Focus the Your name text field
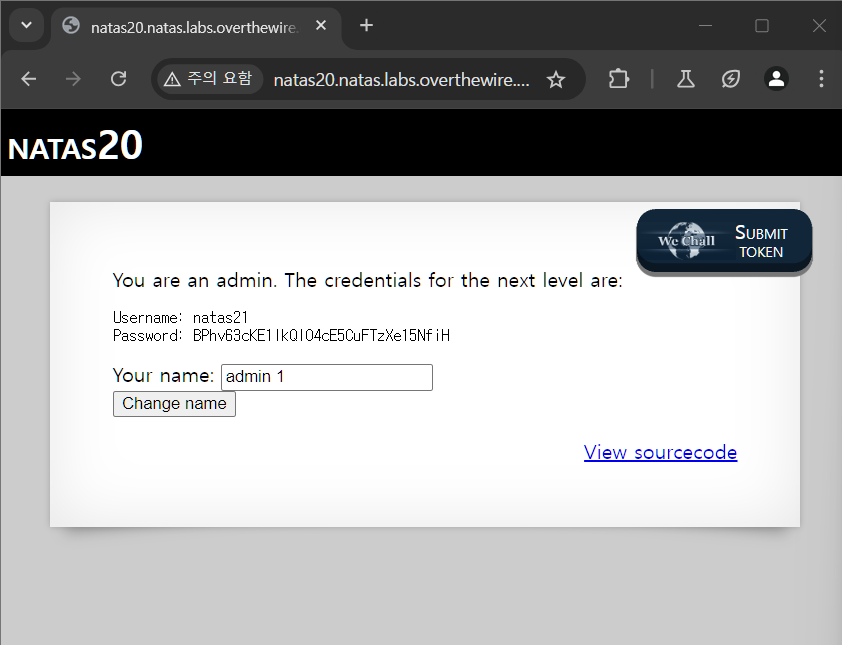Screen dimensions: 842x645 click(x=326, y=377)
